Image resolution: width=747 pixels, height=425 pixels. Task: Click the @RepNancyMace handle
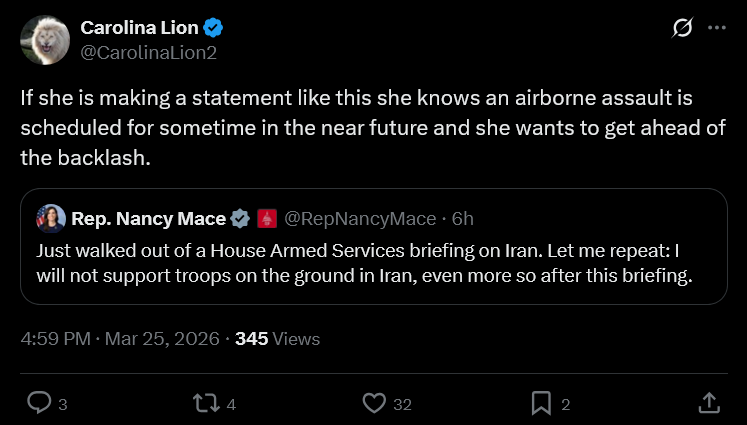tap(360, 218)
